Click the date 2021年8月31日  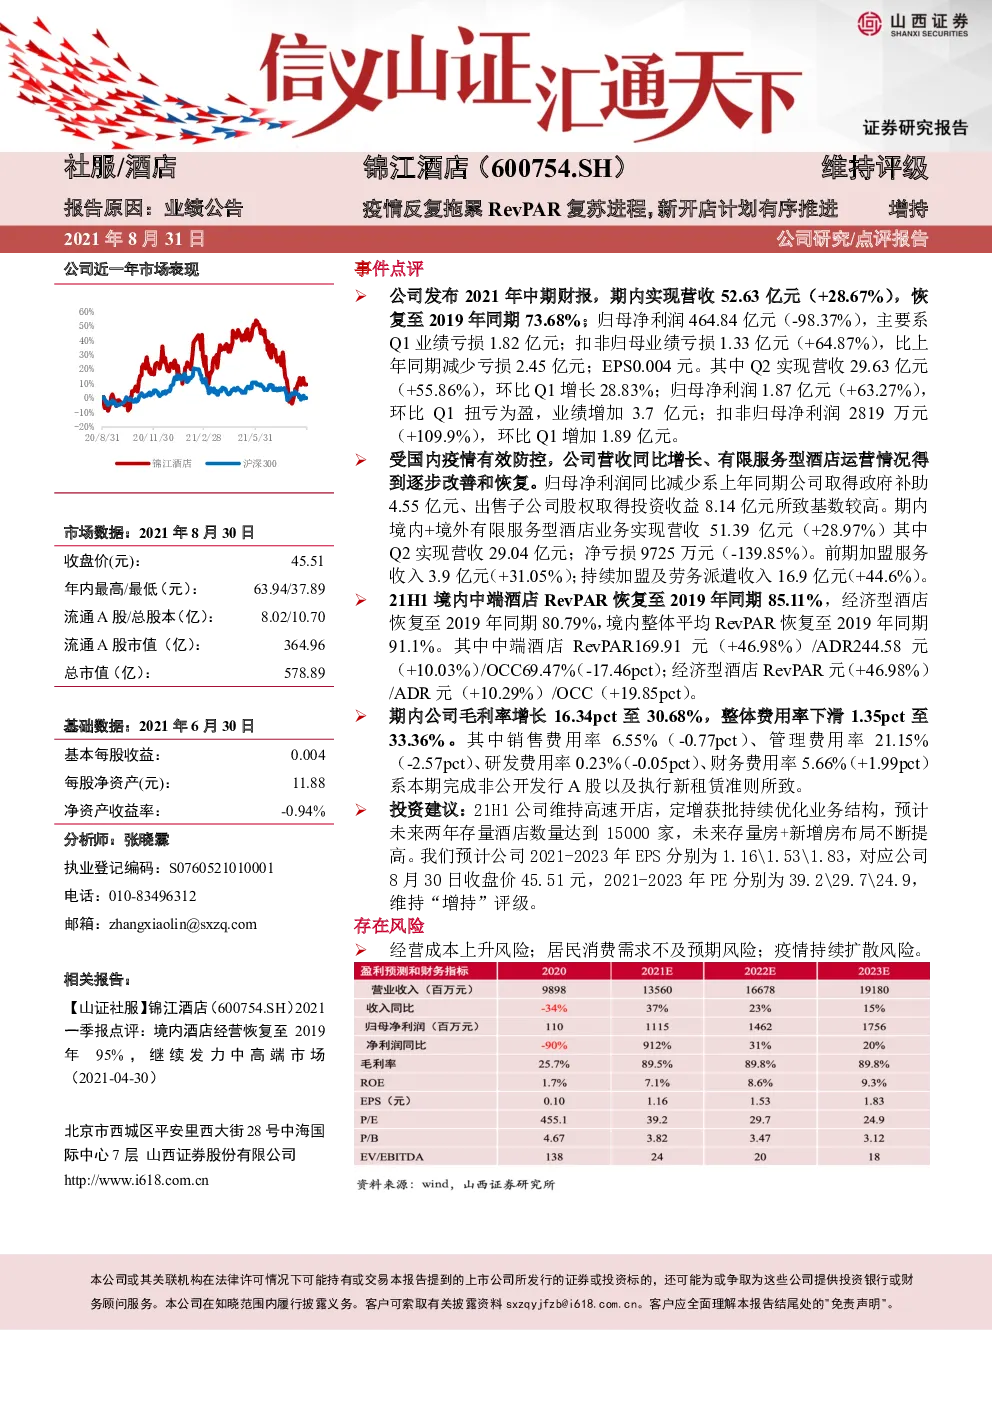[134, 239]
